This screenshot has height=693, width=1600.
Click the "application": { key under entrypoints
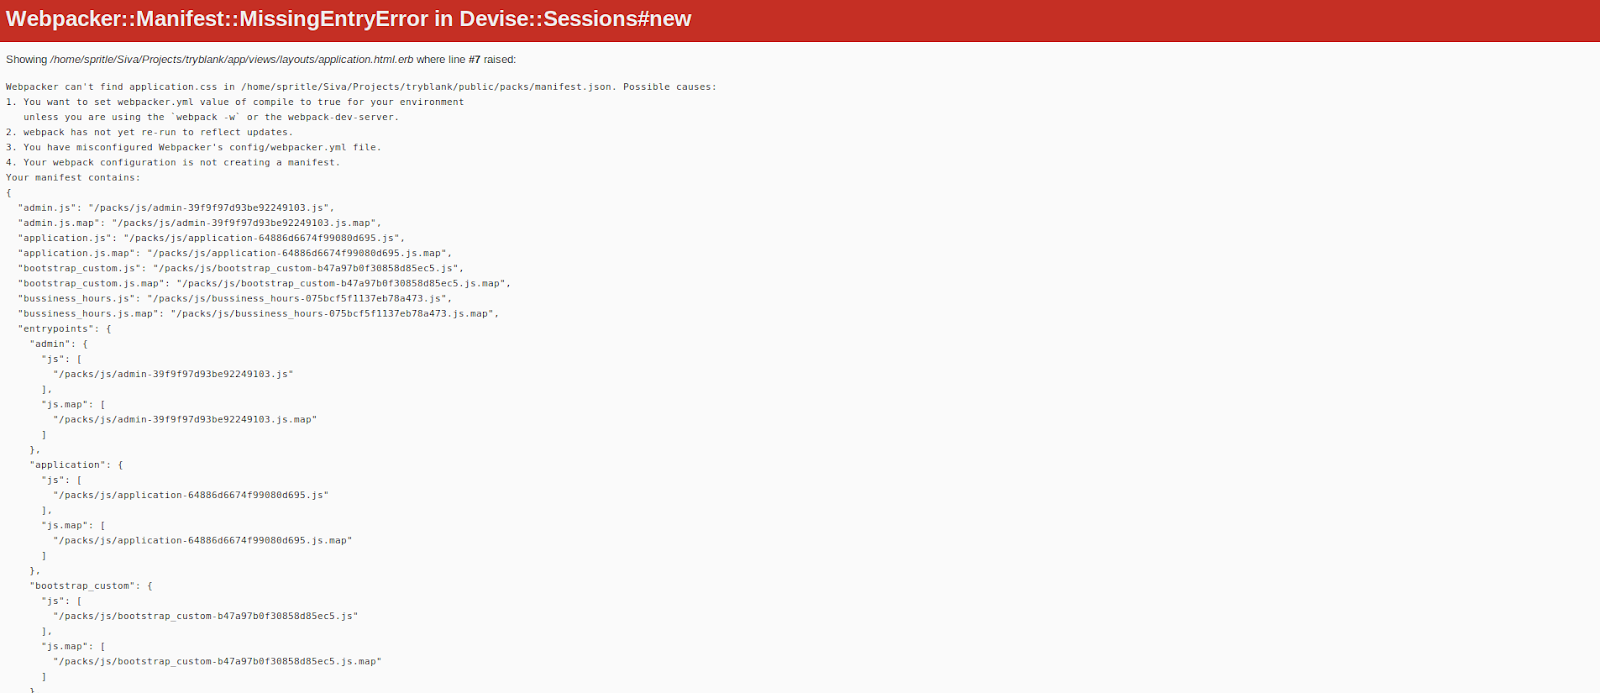click(x=77, y=465)
